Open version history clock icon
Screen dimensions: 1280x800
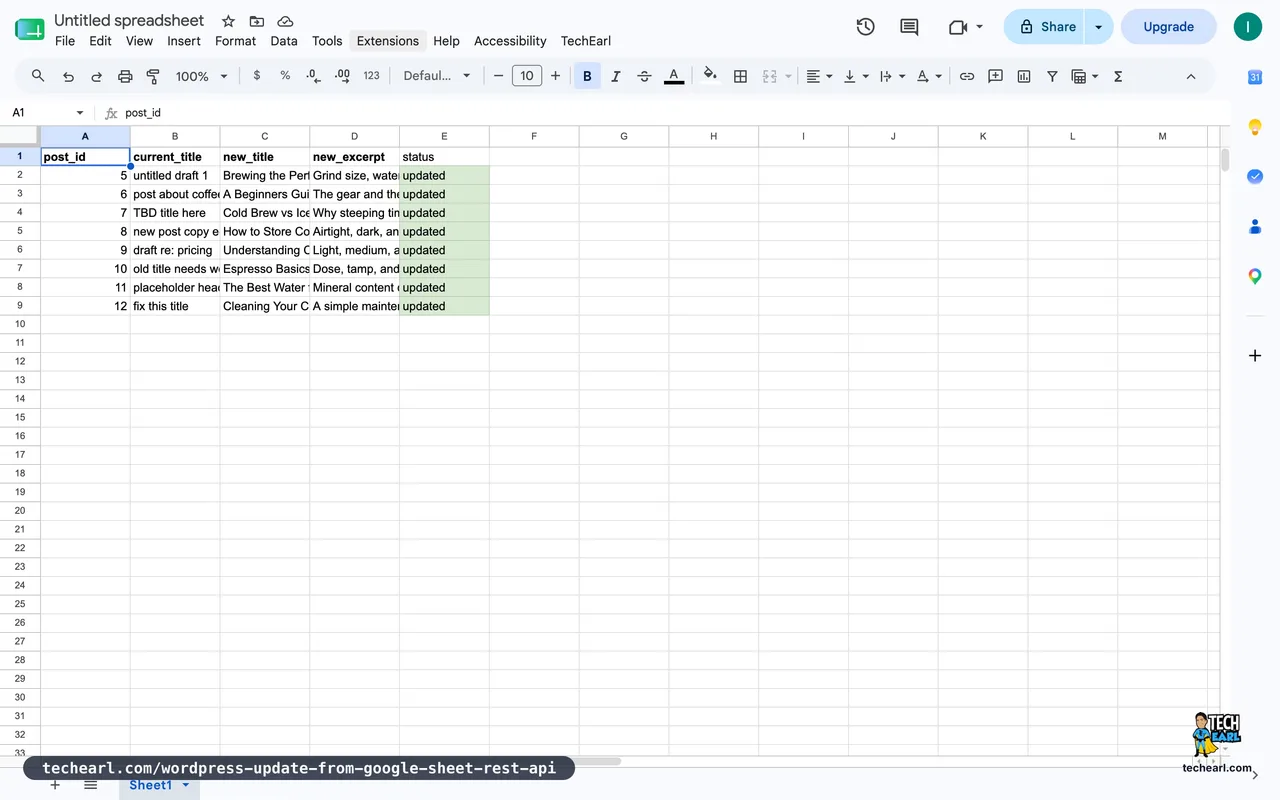[x=866, y=27]
